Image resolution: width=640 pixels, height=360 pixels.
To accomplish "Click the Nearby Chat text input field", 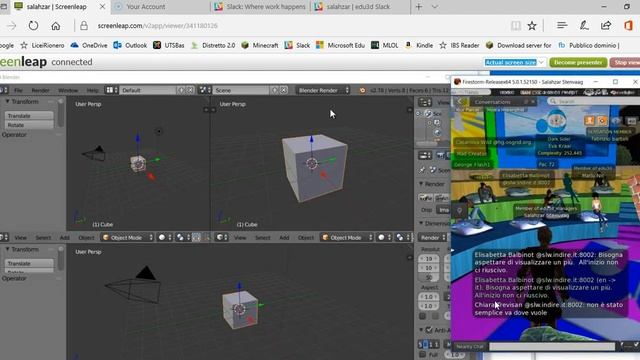I will 552,346.
